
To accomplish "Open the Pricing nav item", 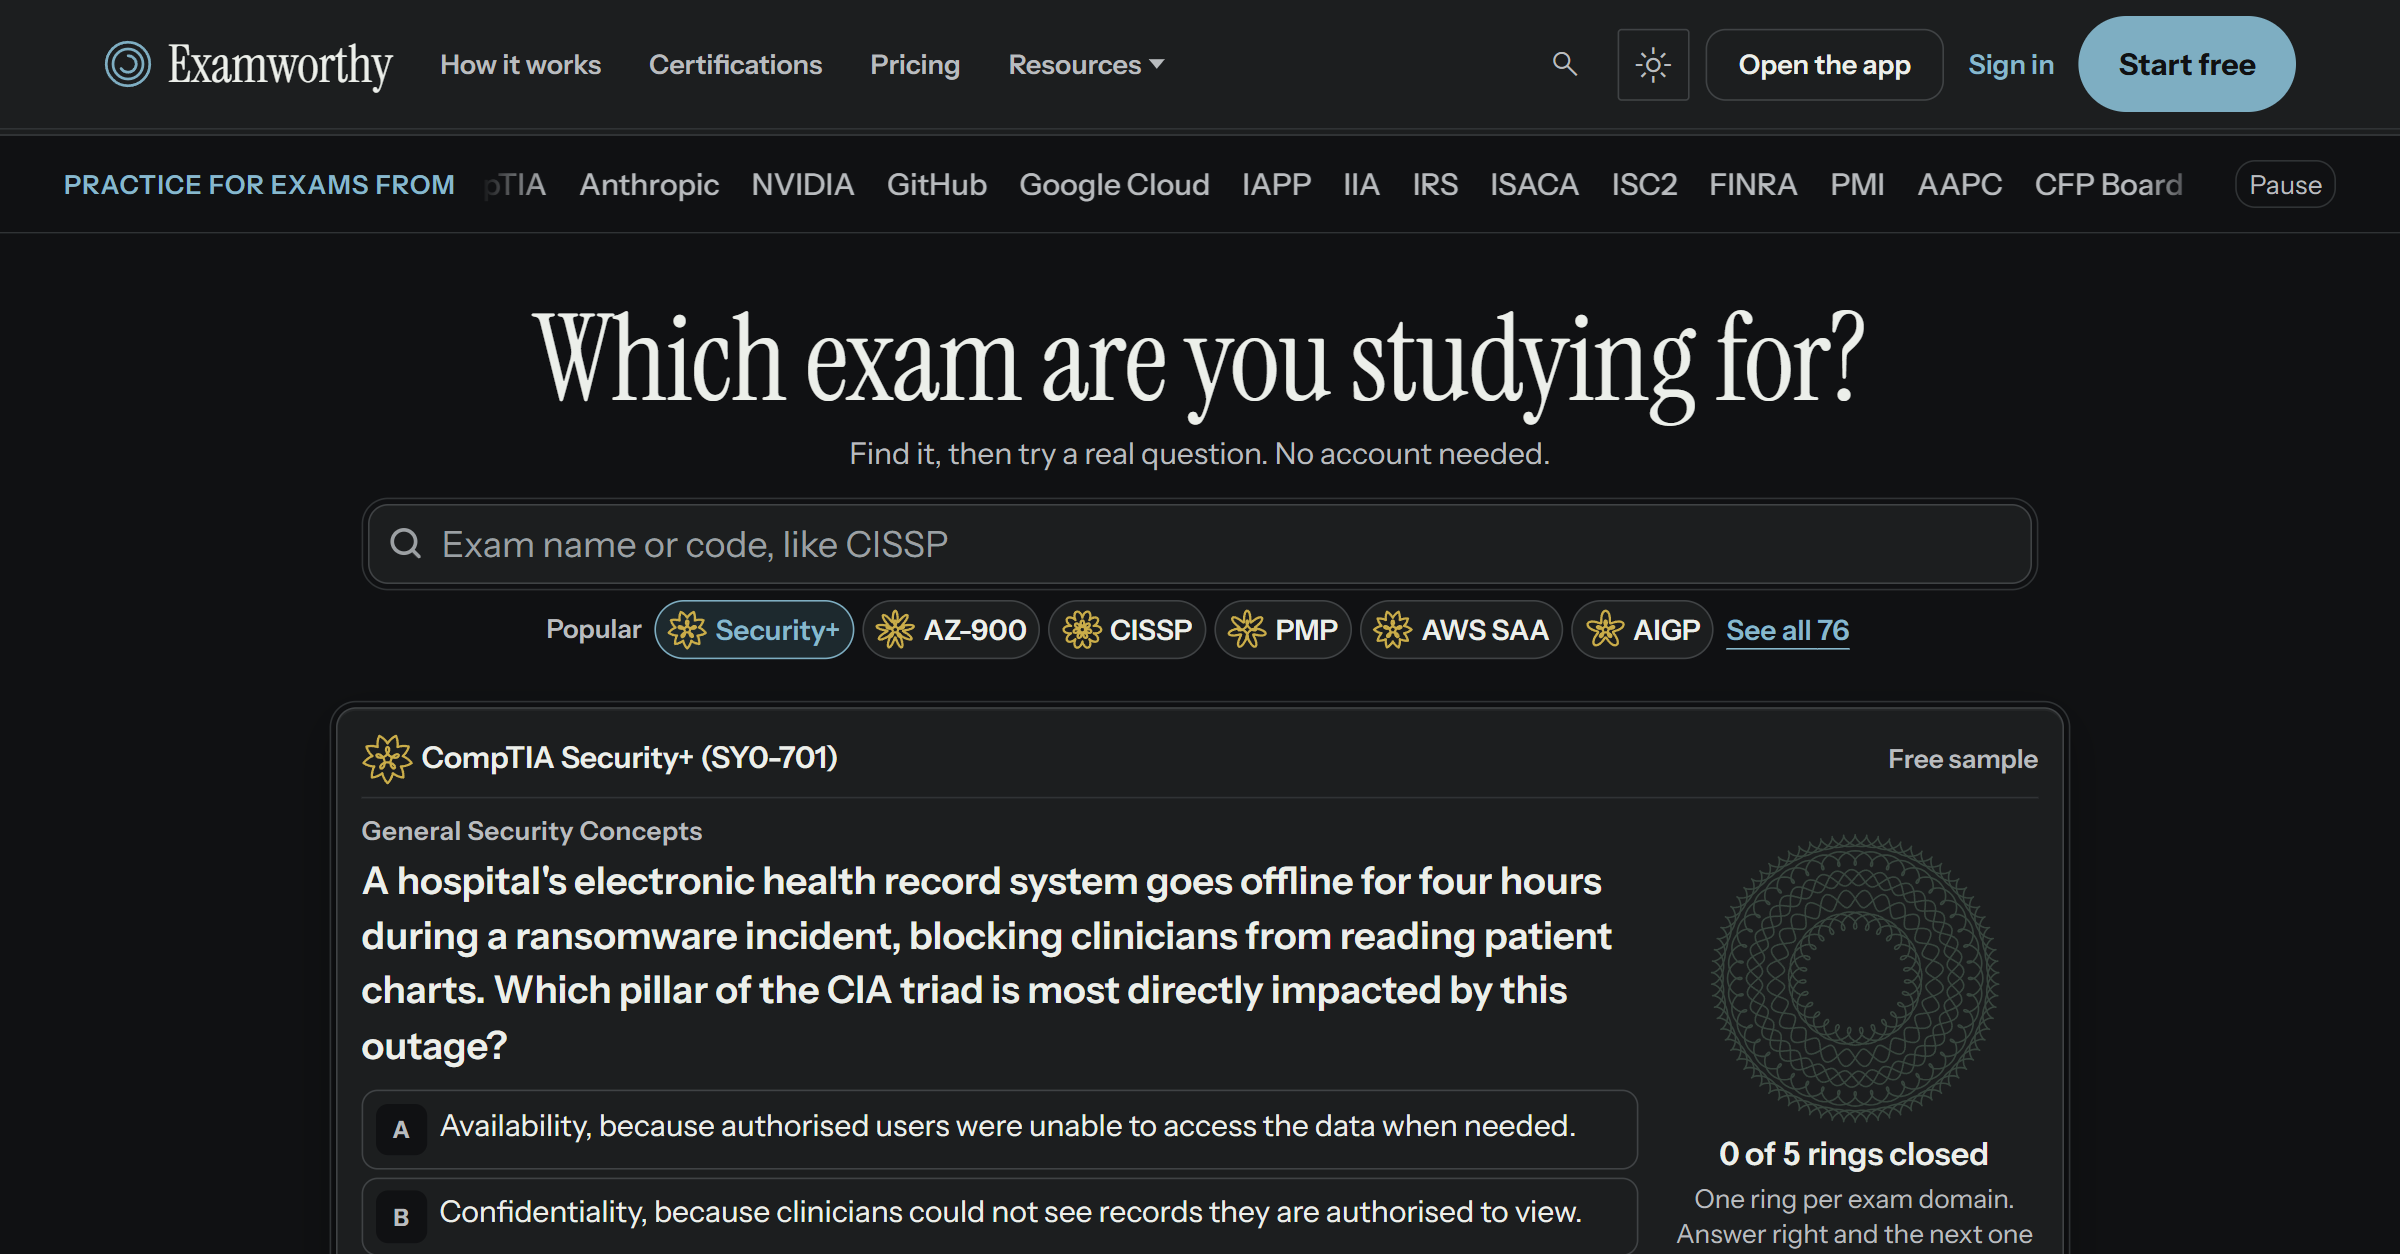I will click(915, 64).
